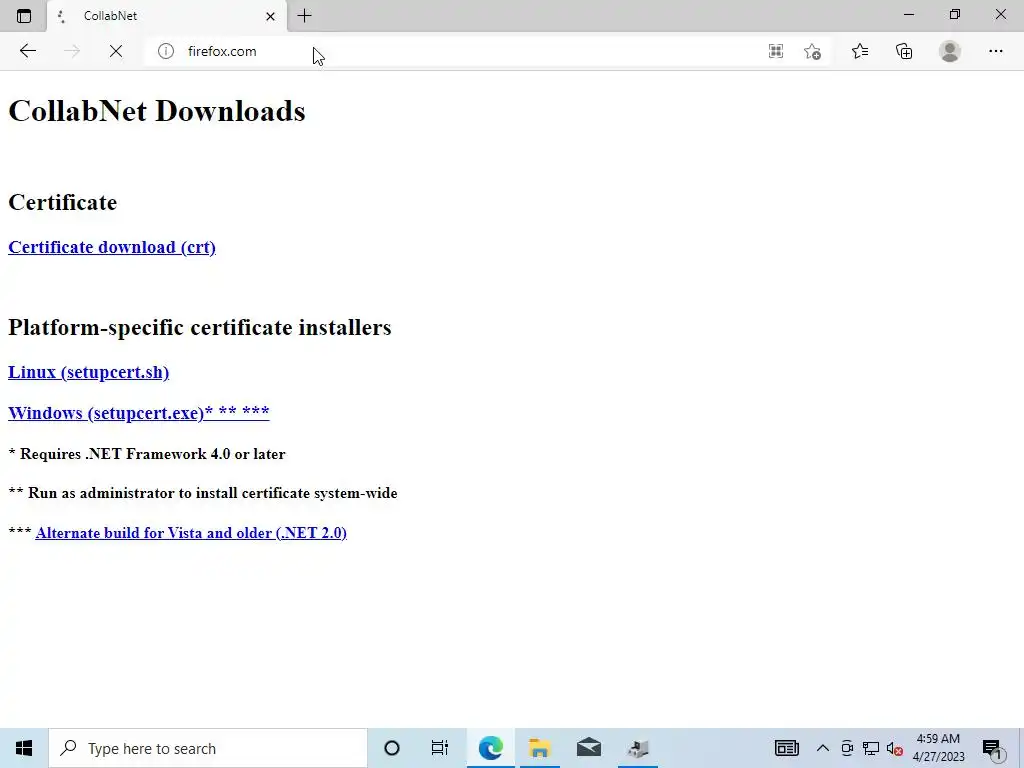Screen dimensions: 1024x768
Task: Open the apps grid icon in address bar
Action: [x=776, y=51]
